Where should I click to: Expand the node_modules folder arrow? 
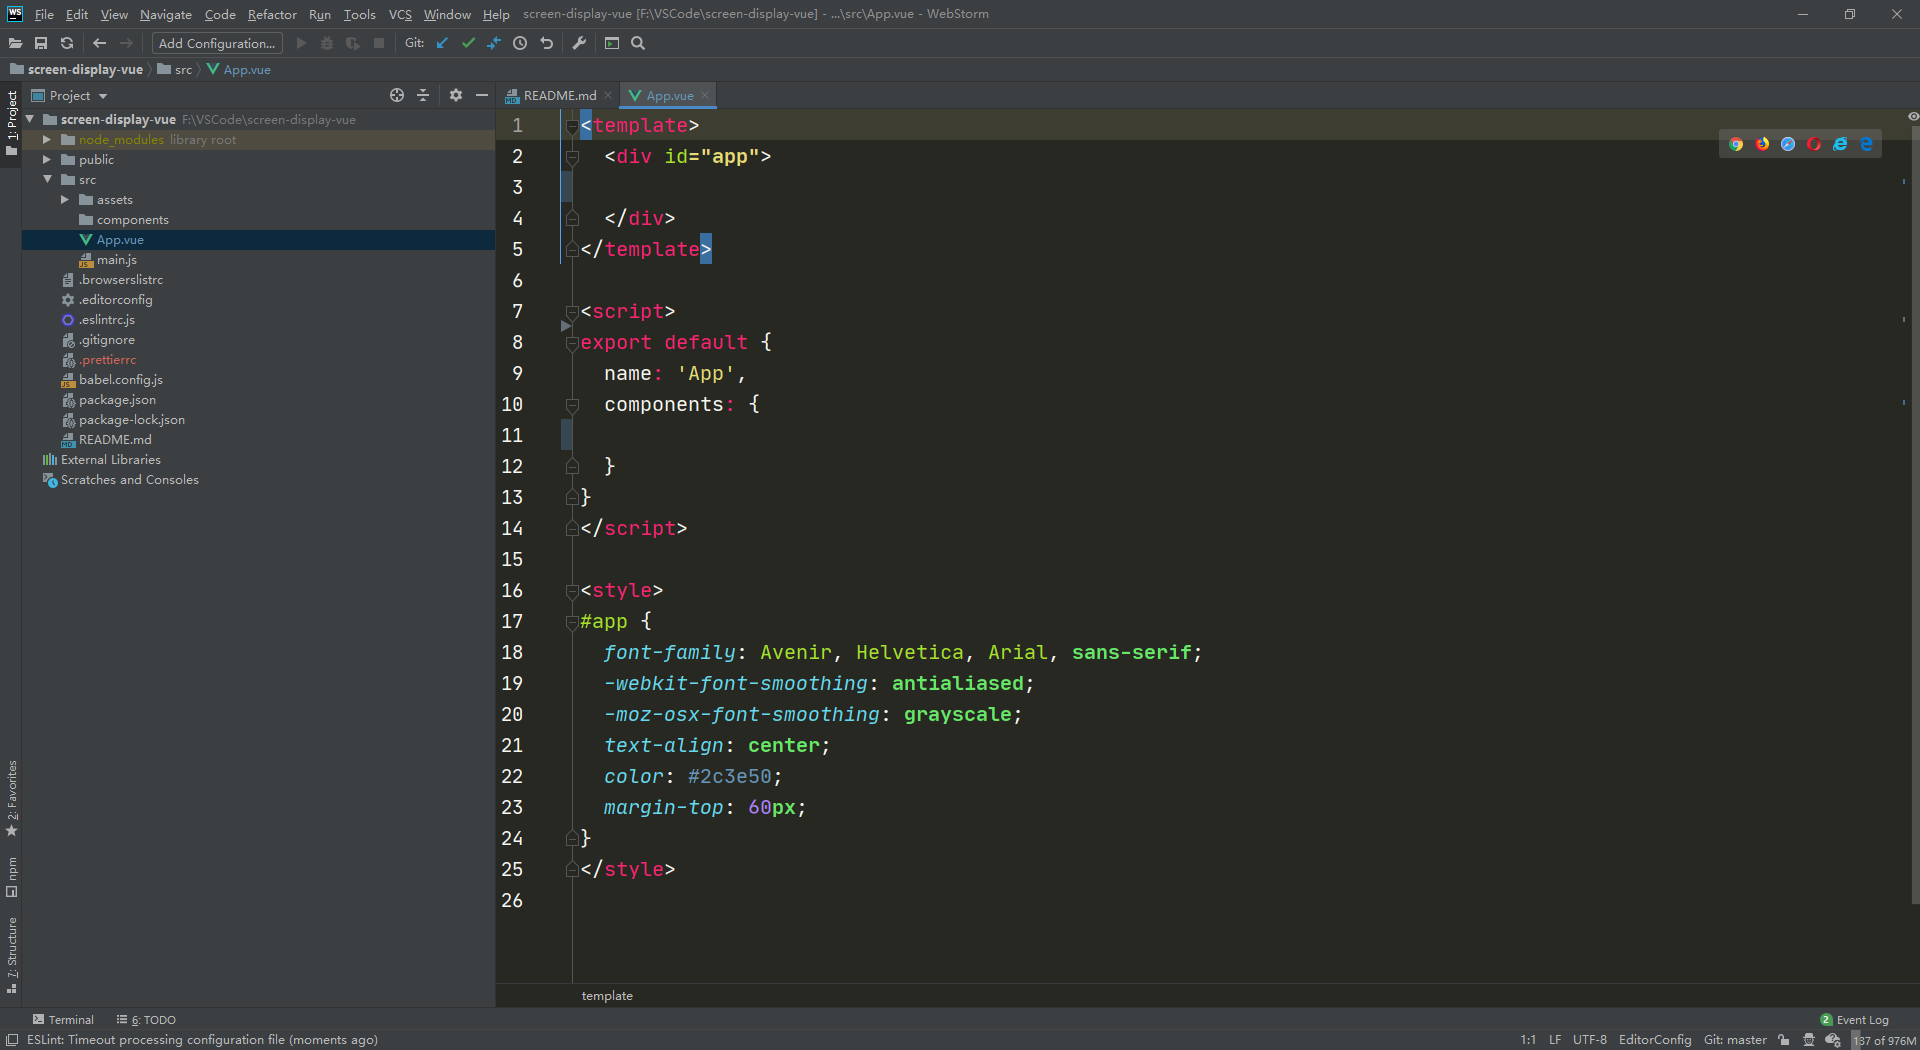(x=47, y=139)
